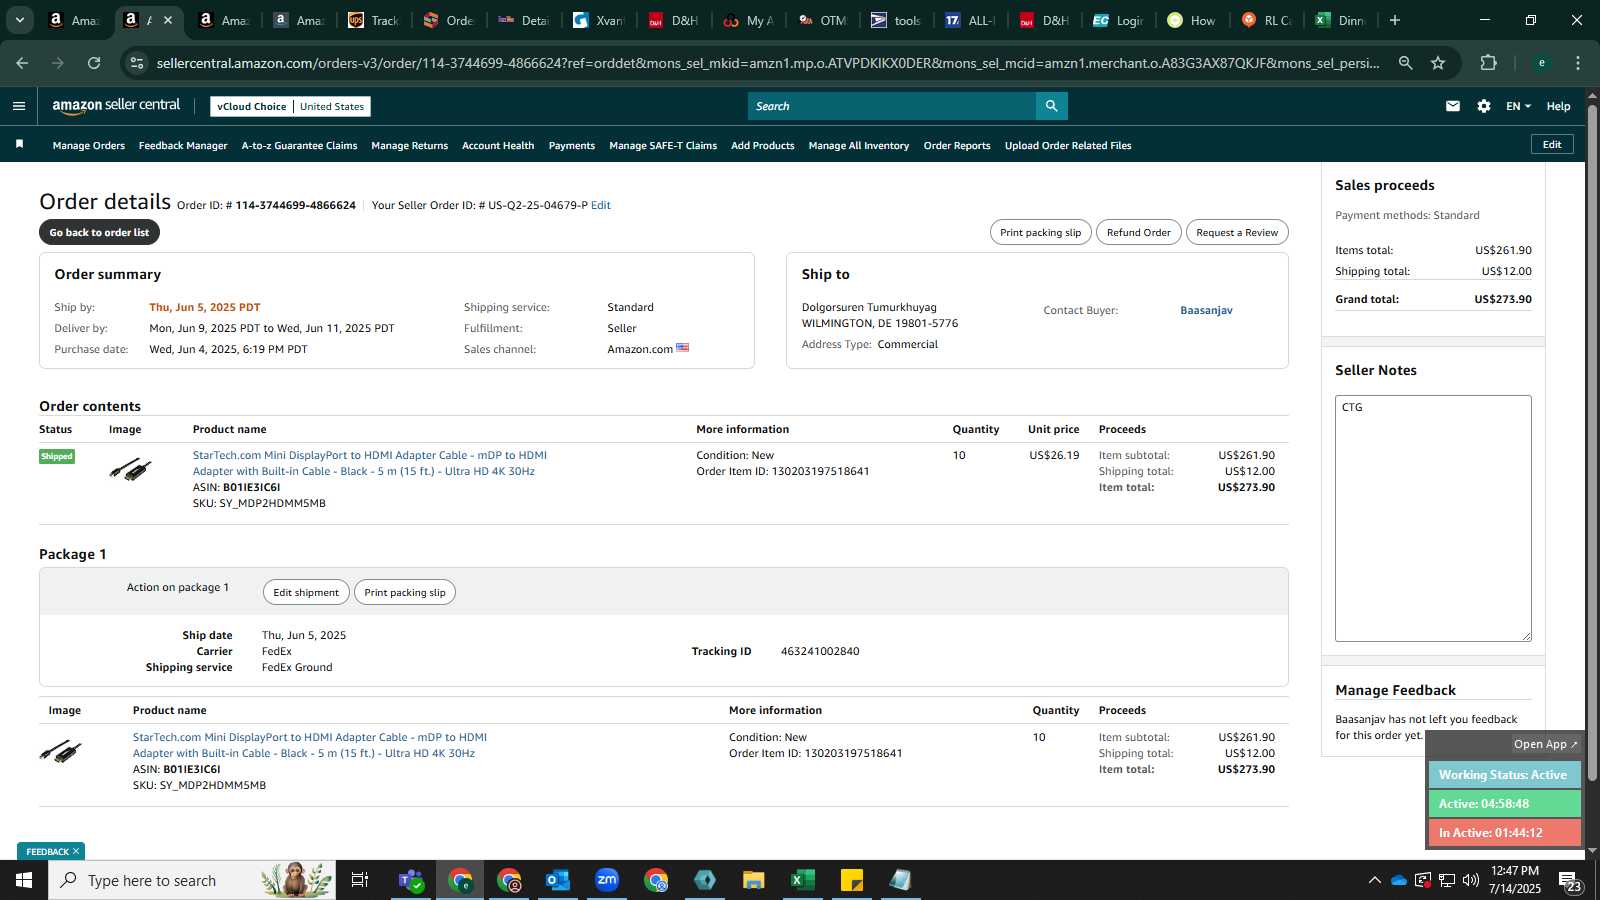Open Feedback Manager menu item
Viewport: 1600px width, 900px height.
[x=183, y=146]
